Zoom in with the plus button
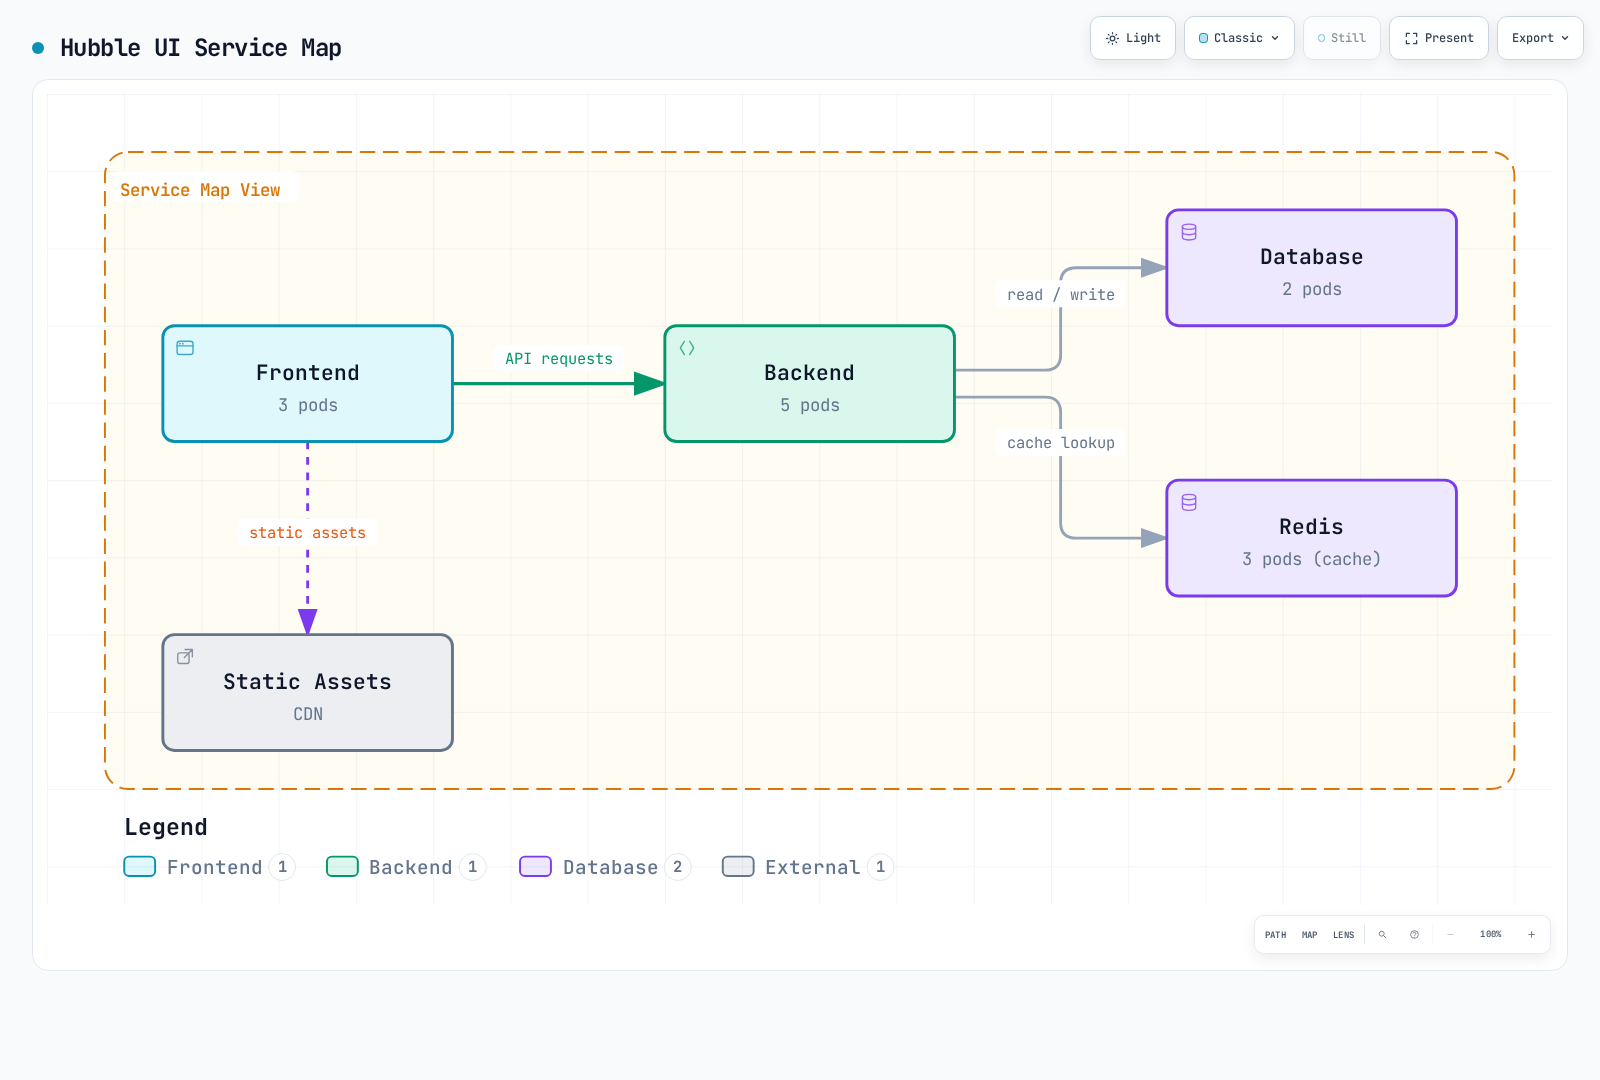 point(1531,935)
